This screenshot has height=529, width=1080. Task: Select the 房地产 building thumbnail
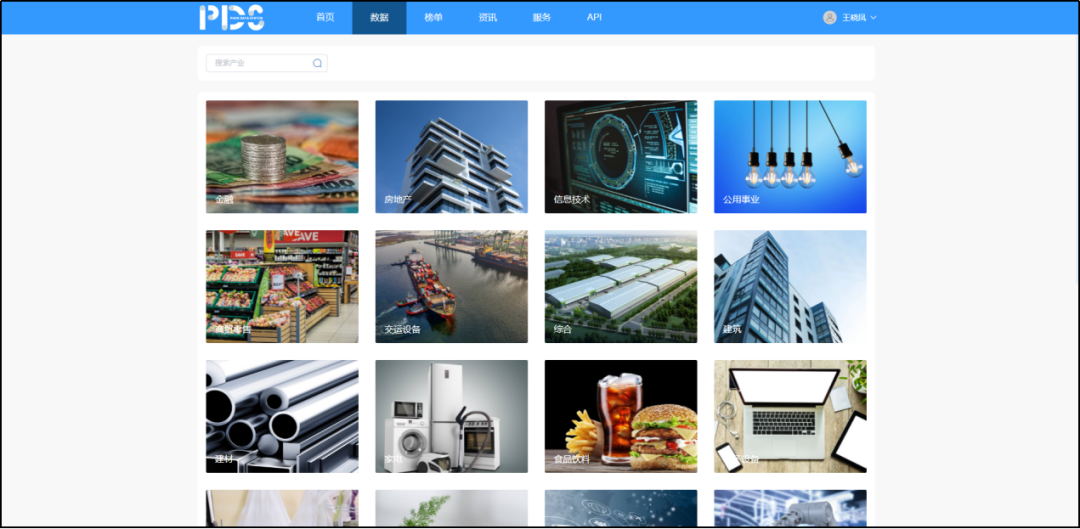(x=451, y=156)
